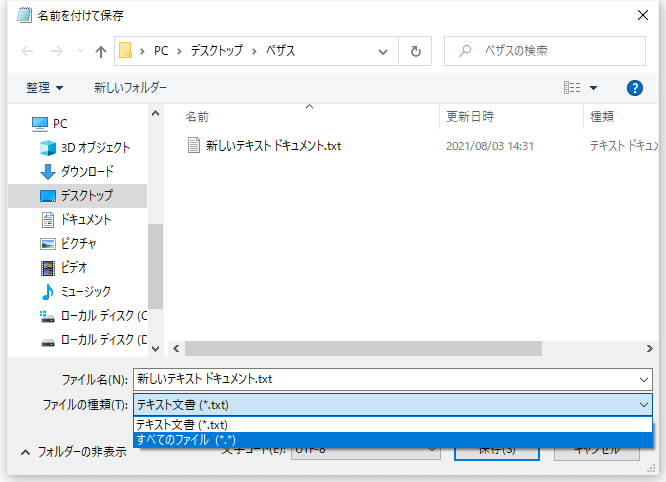666x482 pixels.
Task: Open ドキュメント in the sidebar
Action: 76,220
